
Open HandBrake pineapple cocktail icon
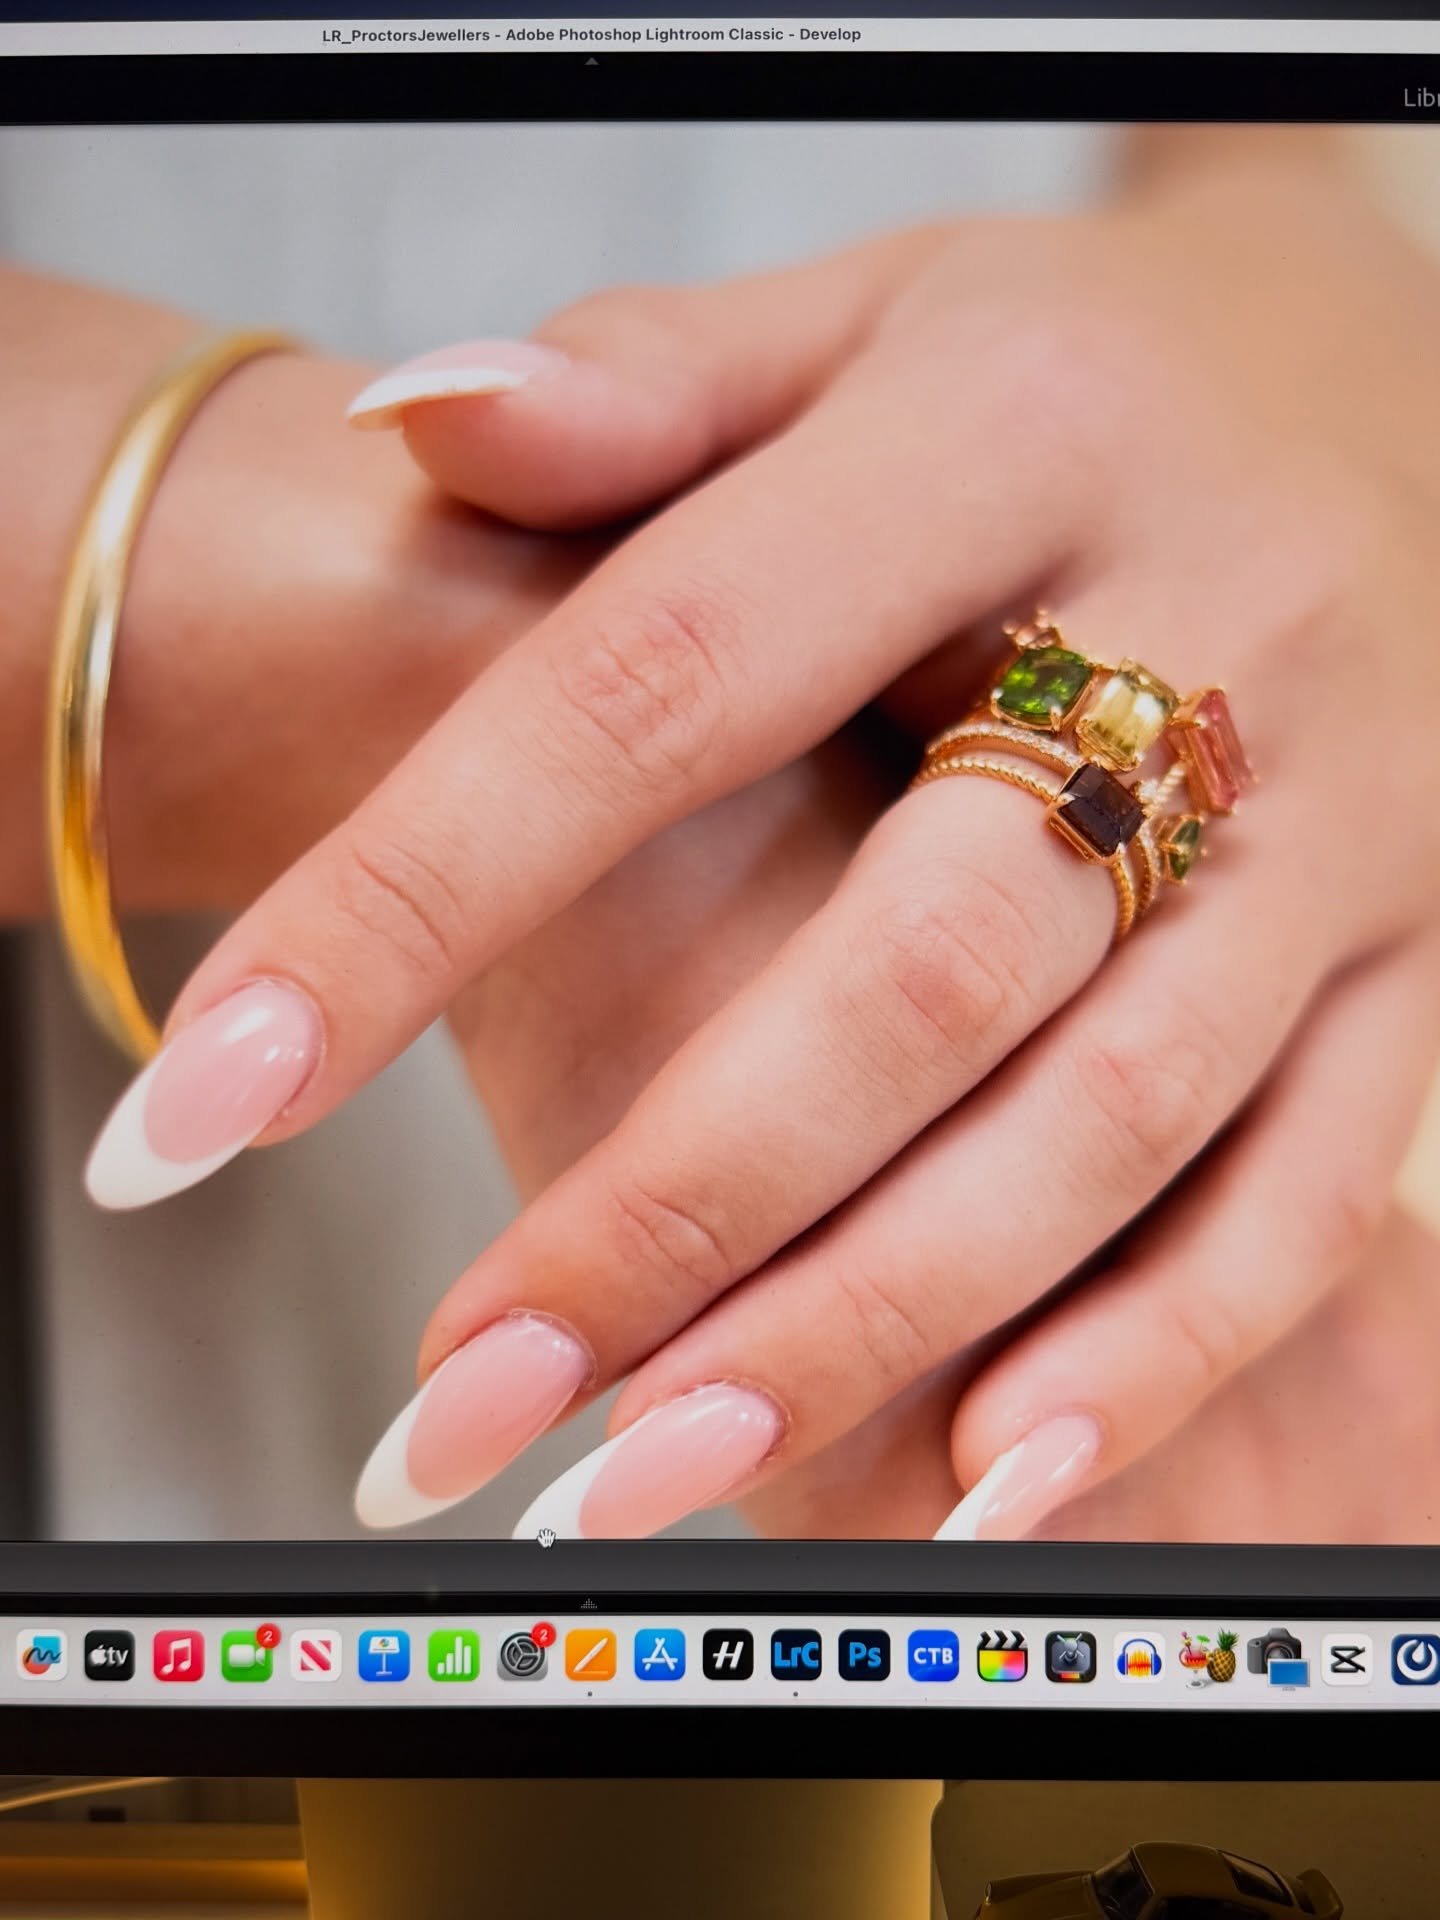(1208, 1660)
